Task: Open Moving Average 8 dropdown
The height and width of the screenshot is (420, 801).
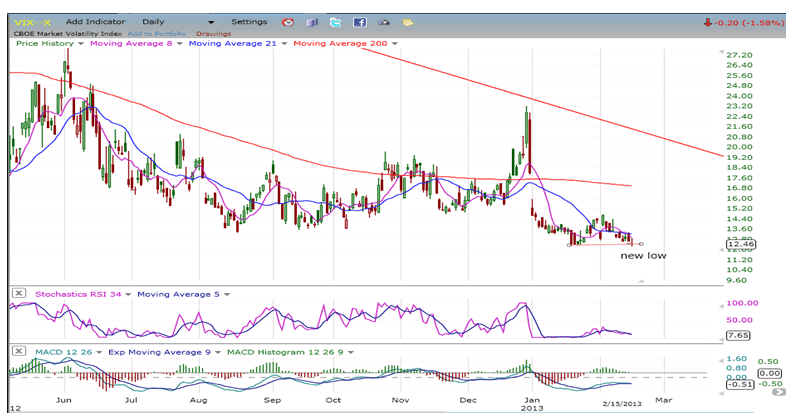Action: (180, 43)
